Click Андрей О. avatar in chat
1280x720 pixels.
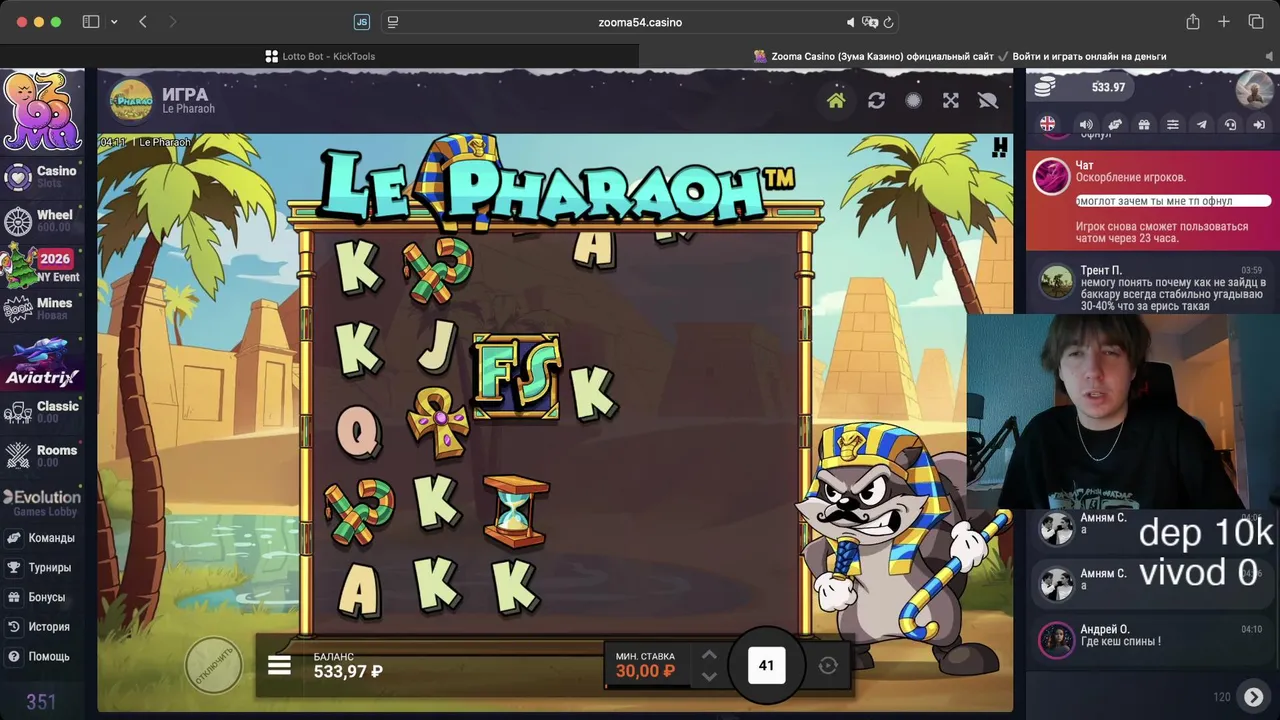[1056, 640]
